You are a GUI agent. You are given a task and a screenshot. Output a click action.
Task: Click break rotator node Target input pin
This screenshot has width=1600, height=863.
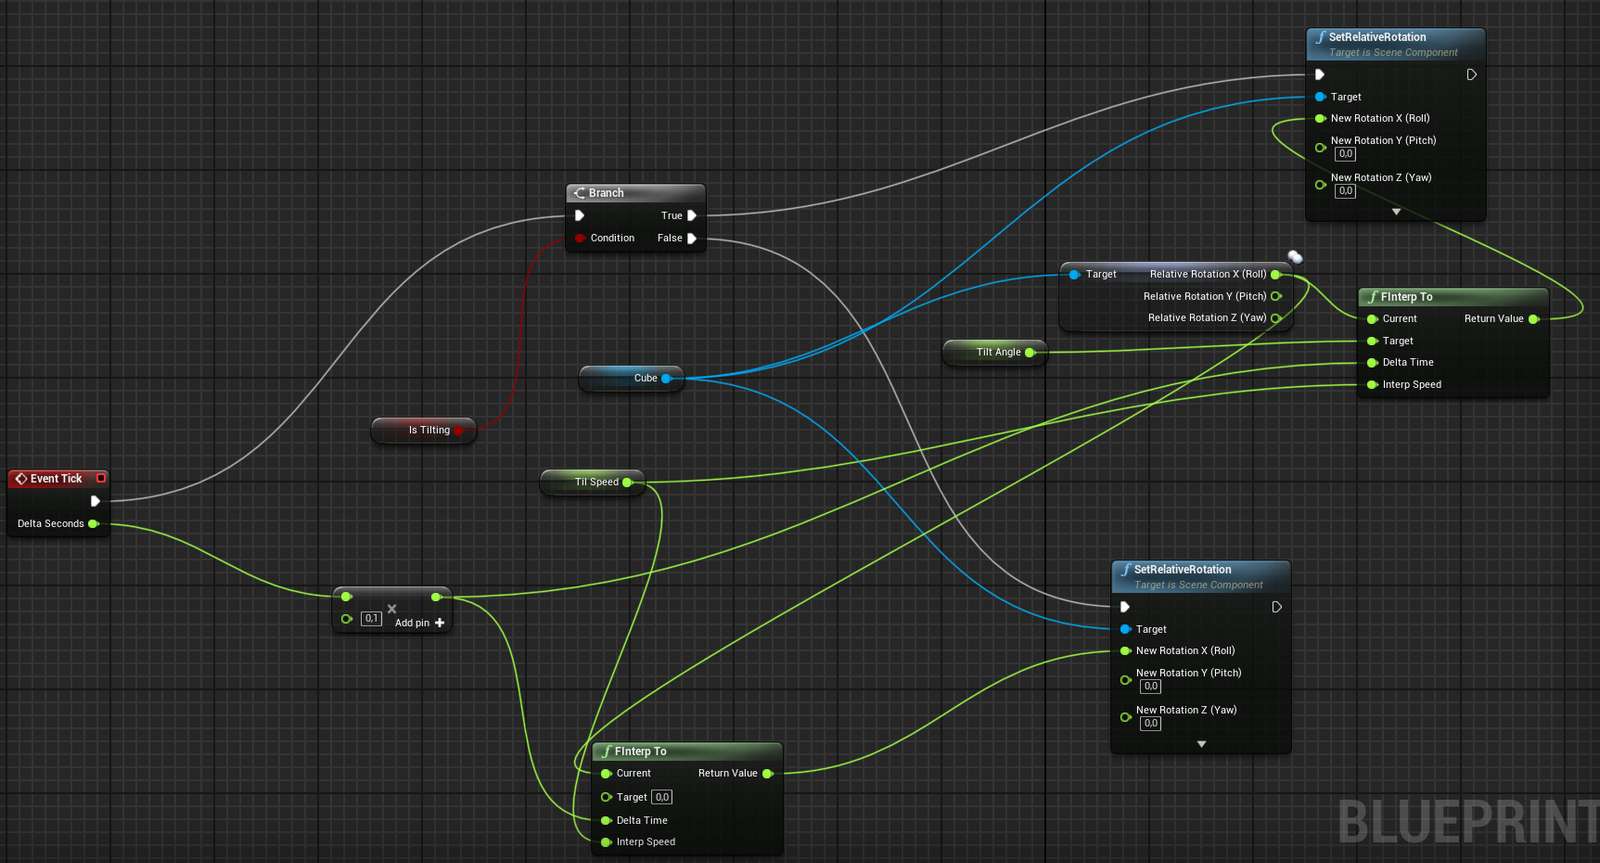coord(1075,274)
